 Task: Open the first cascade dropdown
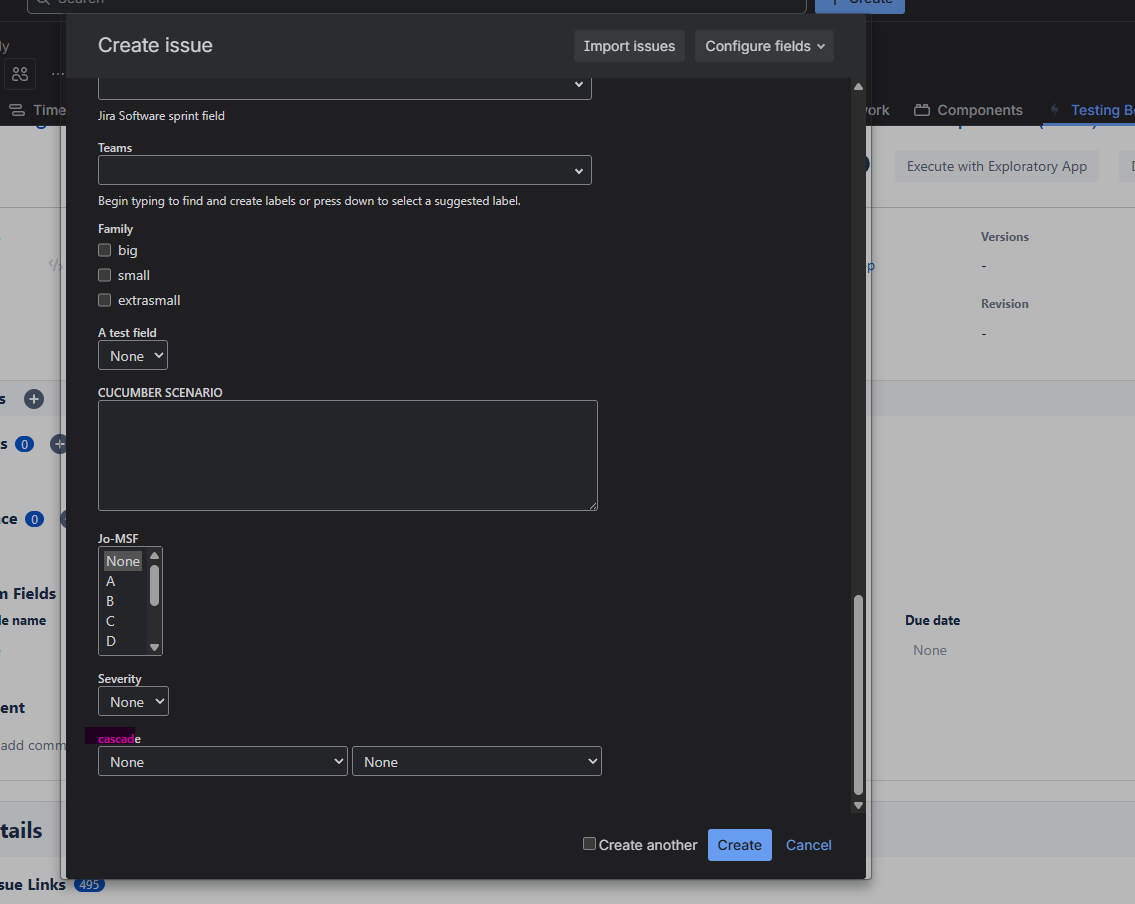222,762
